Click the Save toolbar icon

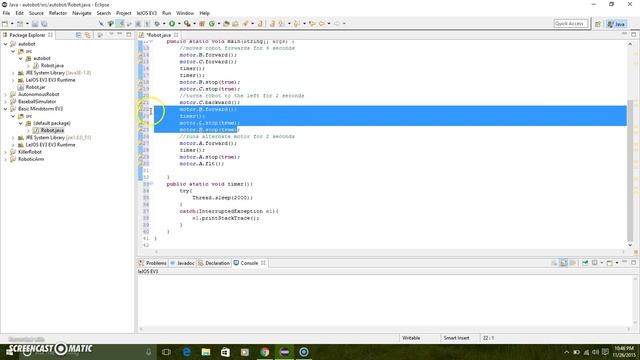click(35, 24)
